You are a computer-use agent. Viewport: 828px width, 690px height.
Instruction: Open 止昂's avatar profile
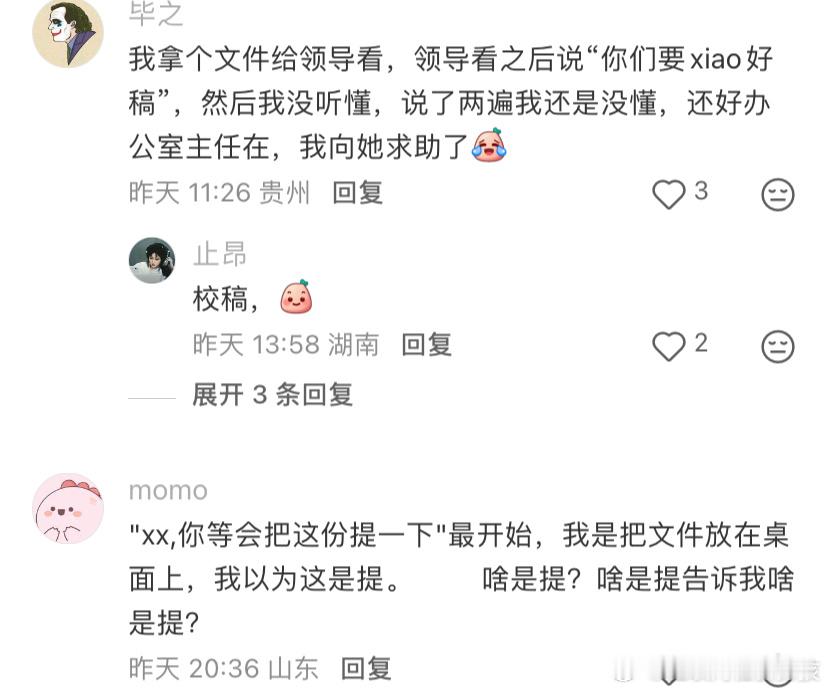point(152,260)
